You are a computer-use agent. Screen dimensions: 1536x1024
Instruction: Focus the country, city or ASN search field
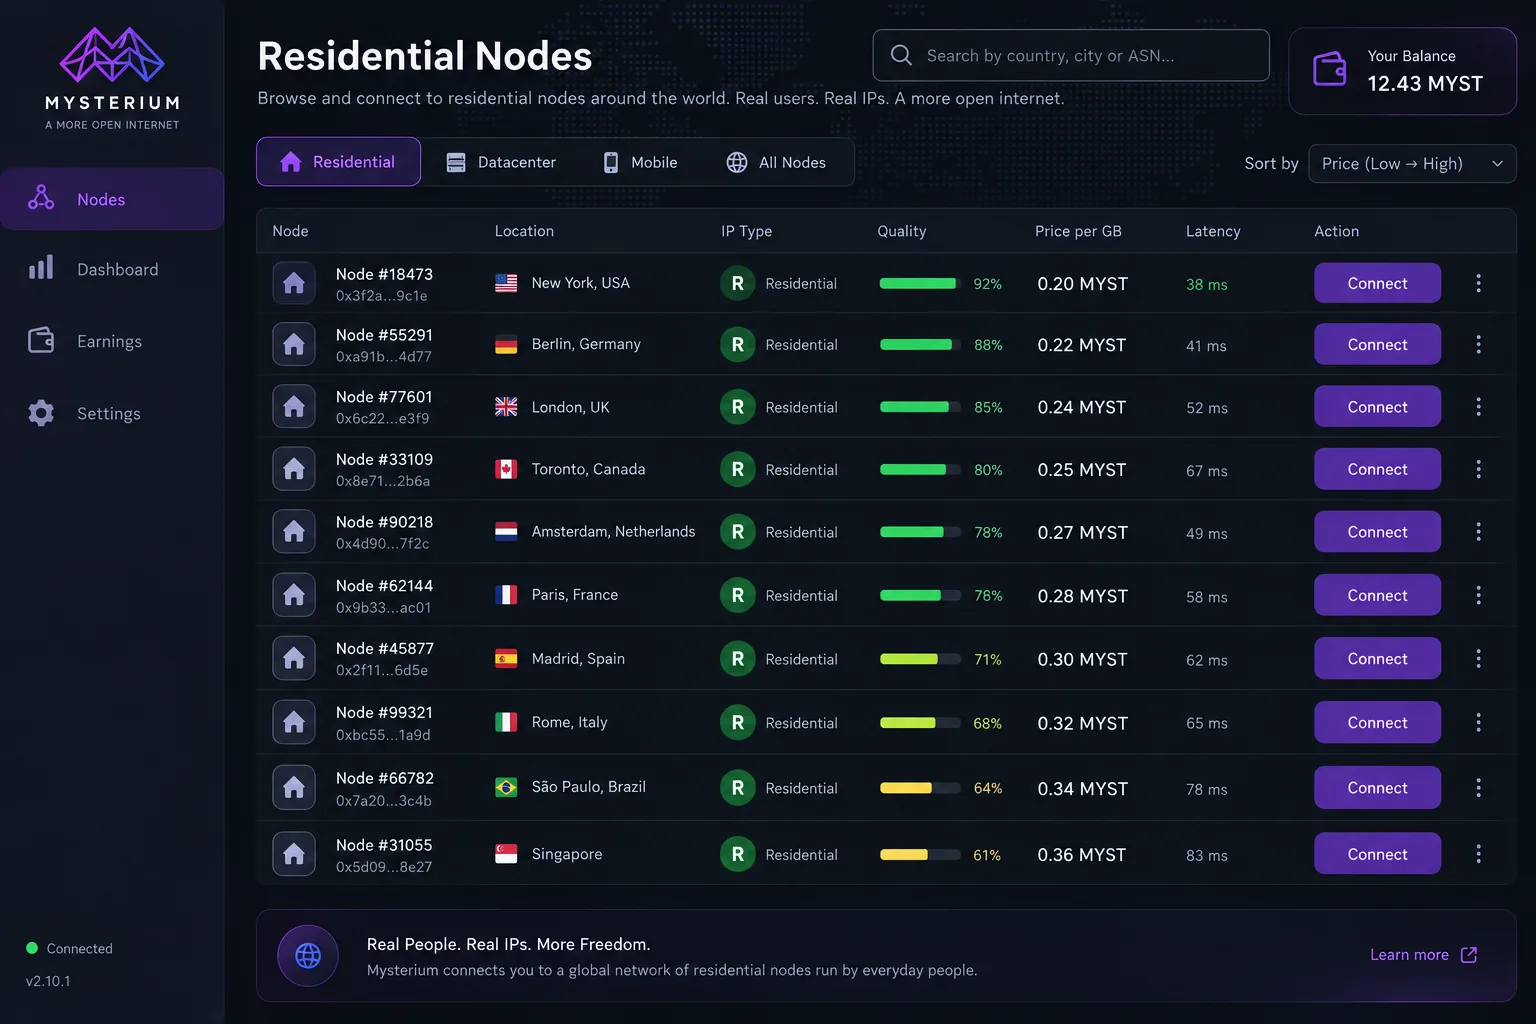[1071, 55]
